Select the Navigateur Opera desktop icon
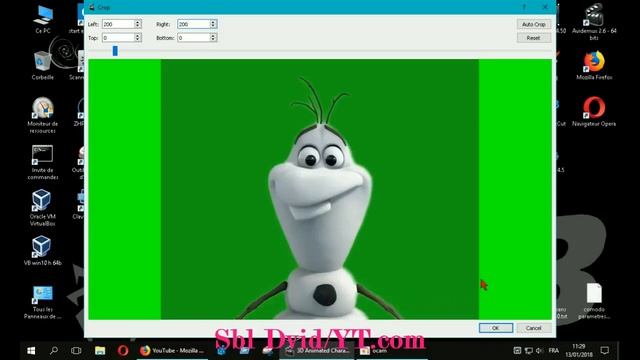The image size is (640, 360). tap(594, 111)
